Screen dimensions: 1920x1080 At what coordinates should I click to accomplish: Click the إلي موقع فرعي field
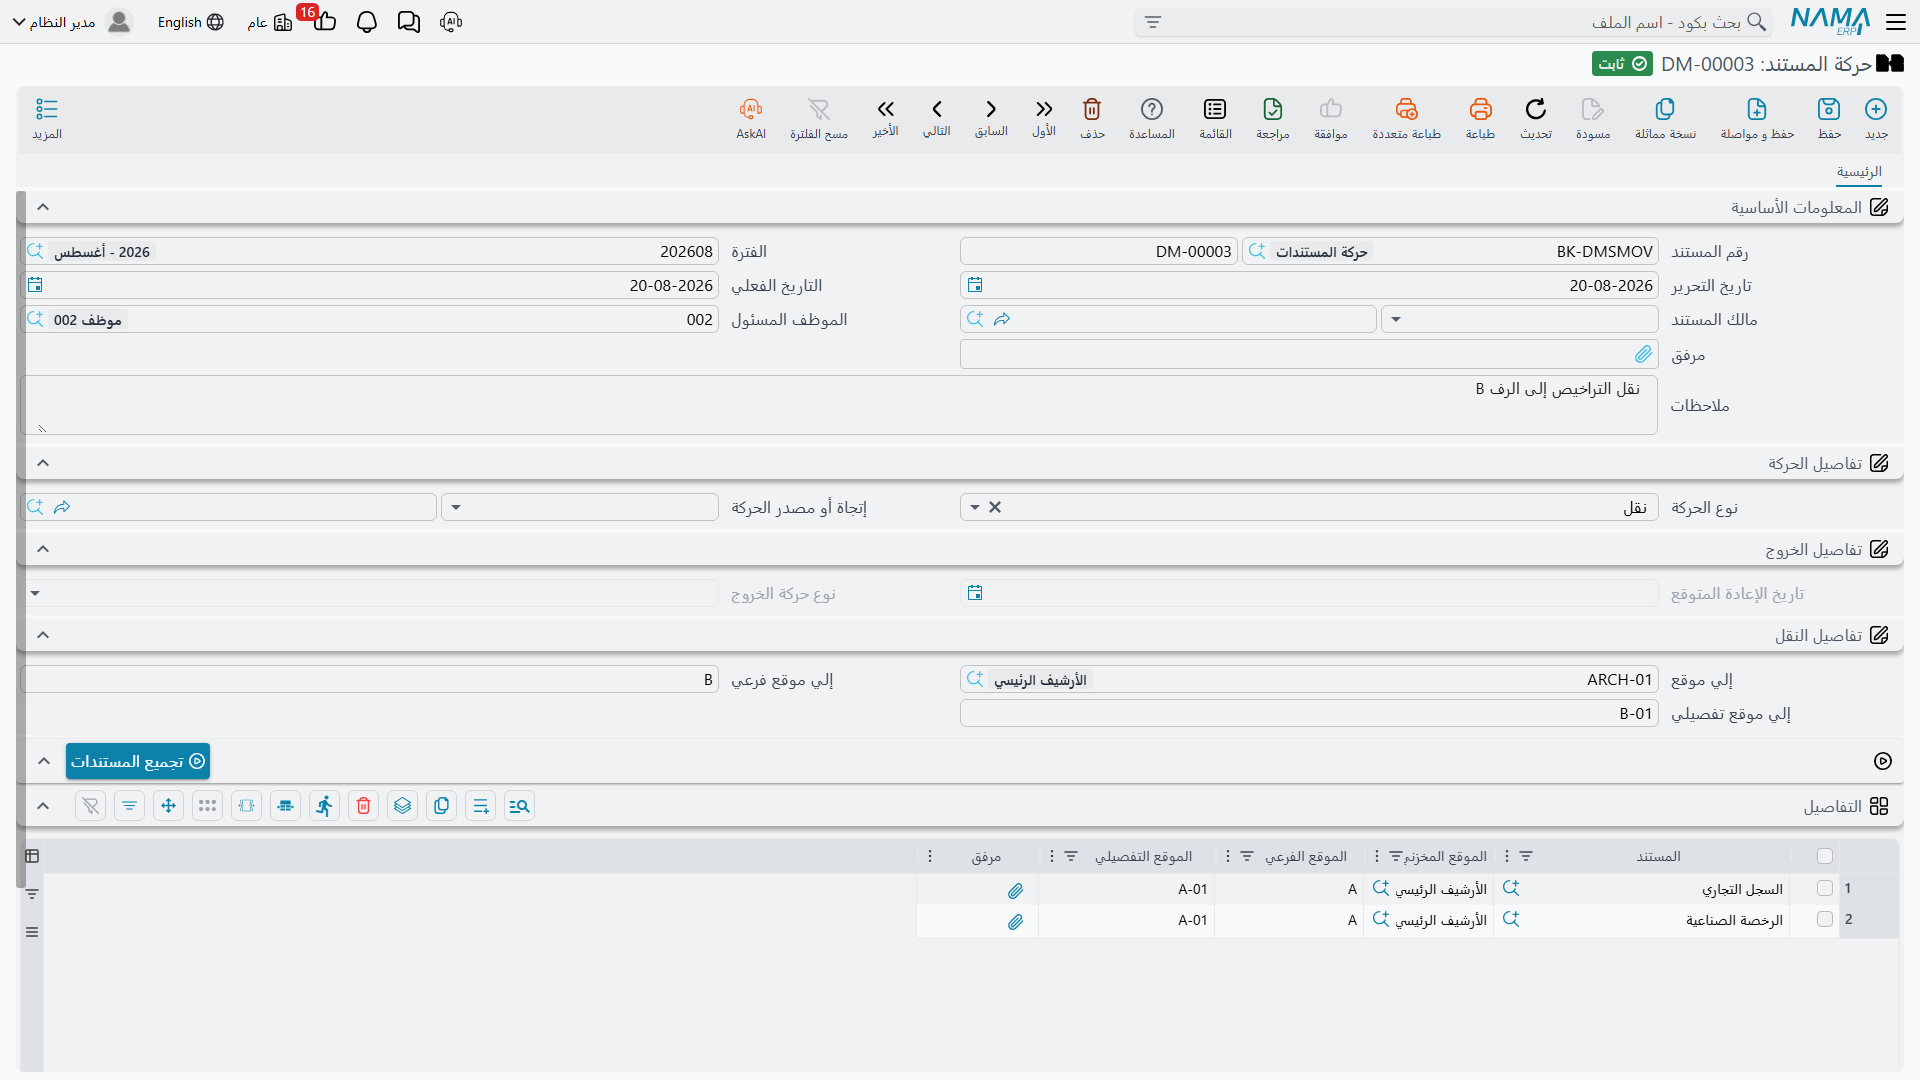pyautogui.click(x=370, y=679)
